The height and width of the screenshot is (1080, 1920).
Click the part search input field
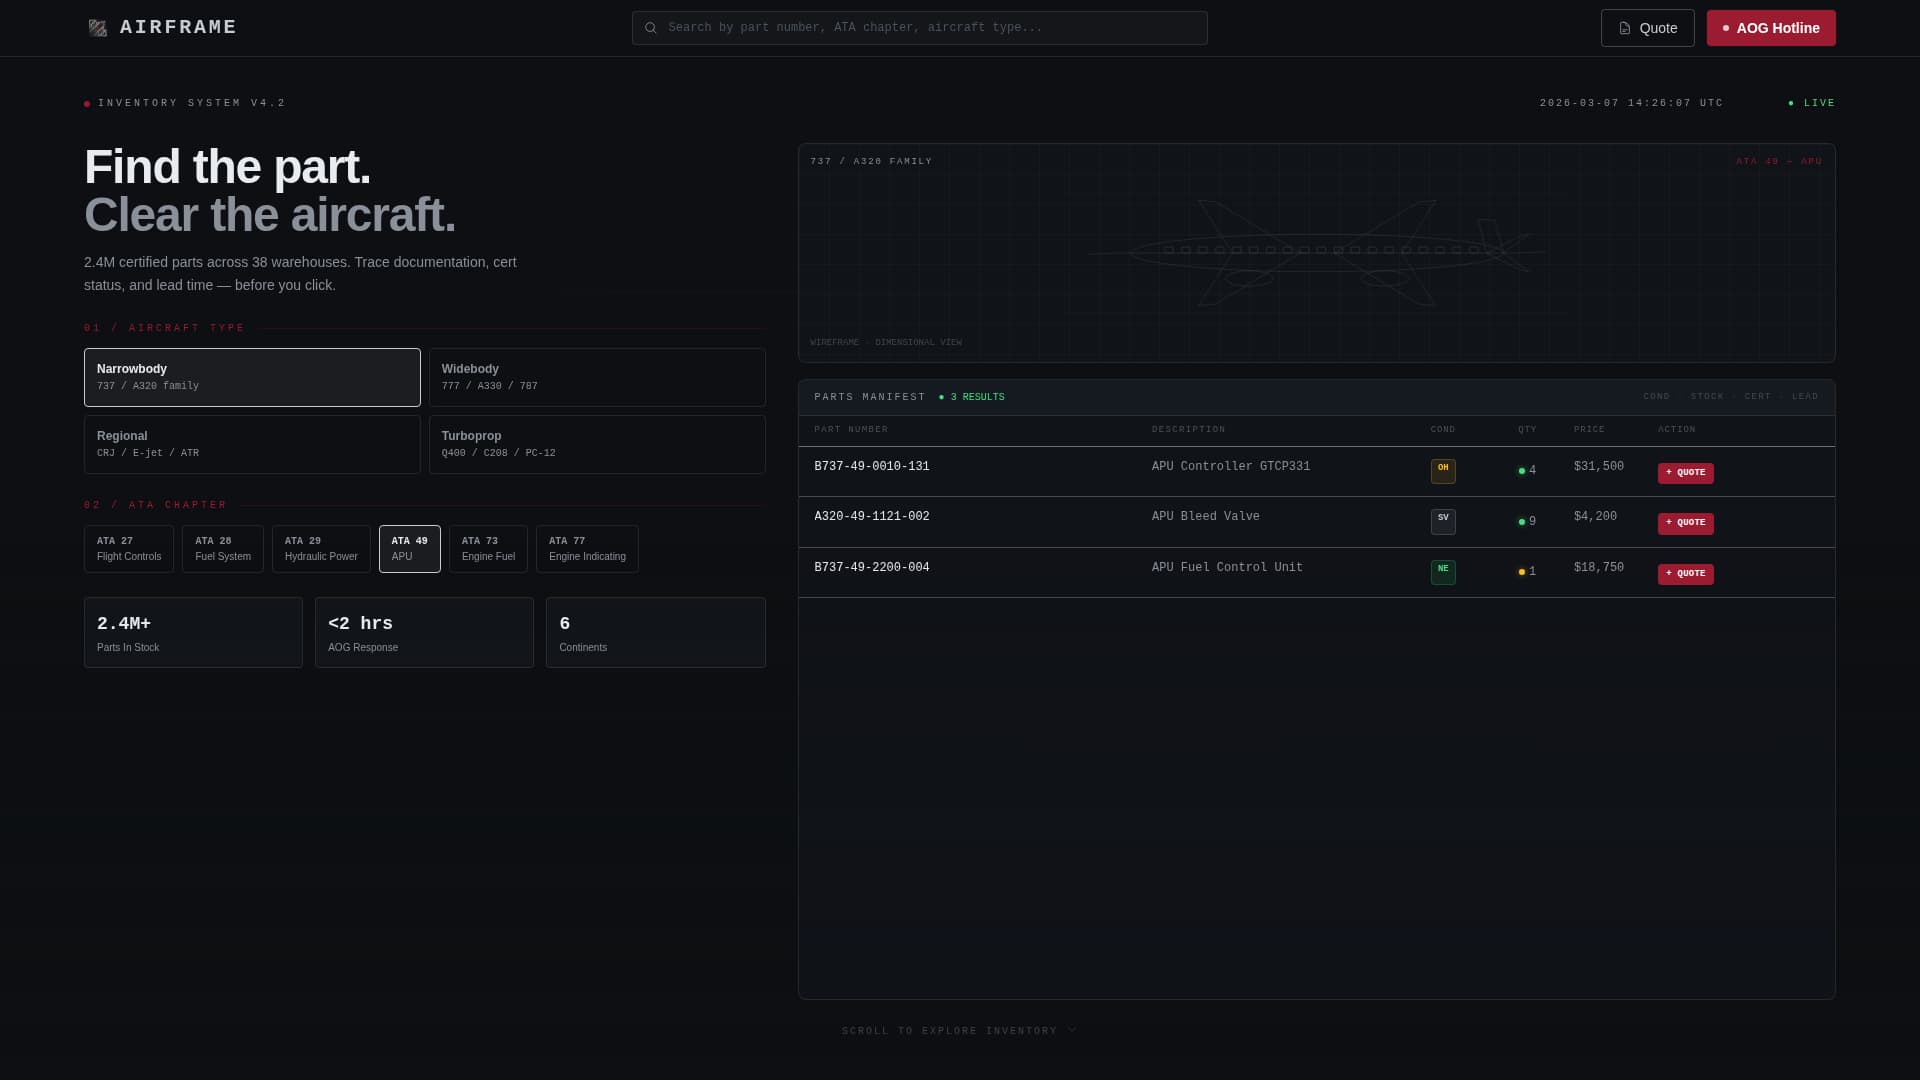point(930,28)
